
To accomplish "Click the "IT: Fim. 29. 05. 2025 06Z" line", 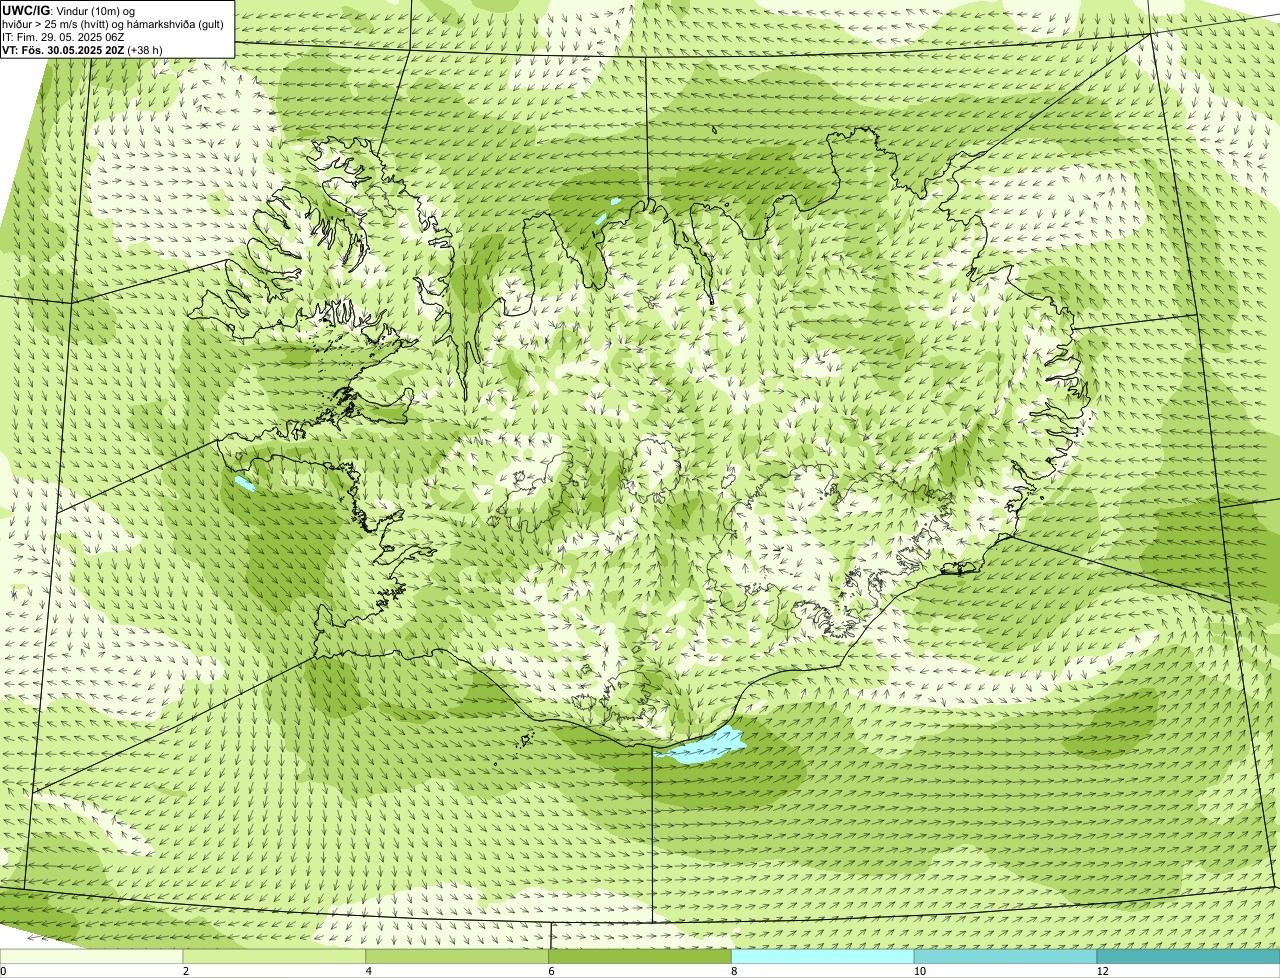I will 63,37.
